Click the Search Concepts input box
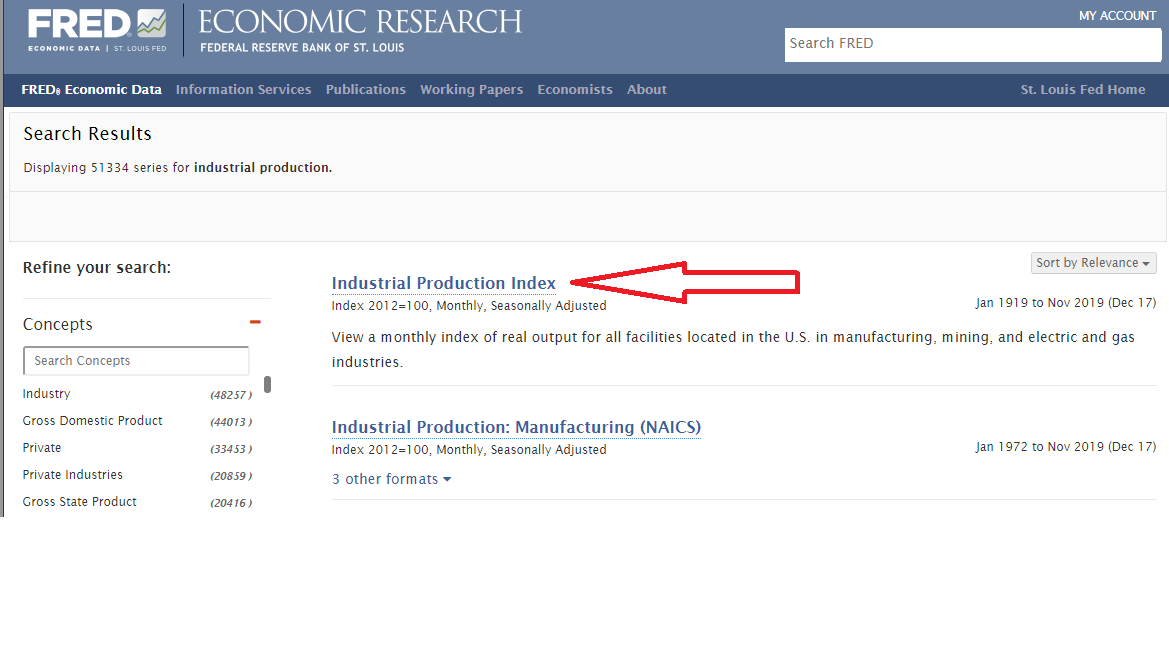1169x648 pixels. [136, 361]
